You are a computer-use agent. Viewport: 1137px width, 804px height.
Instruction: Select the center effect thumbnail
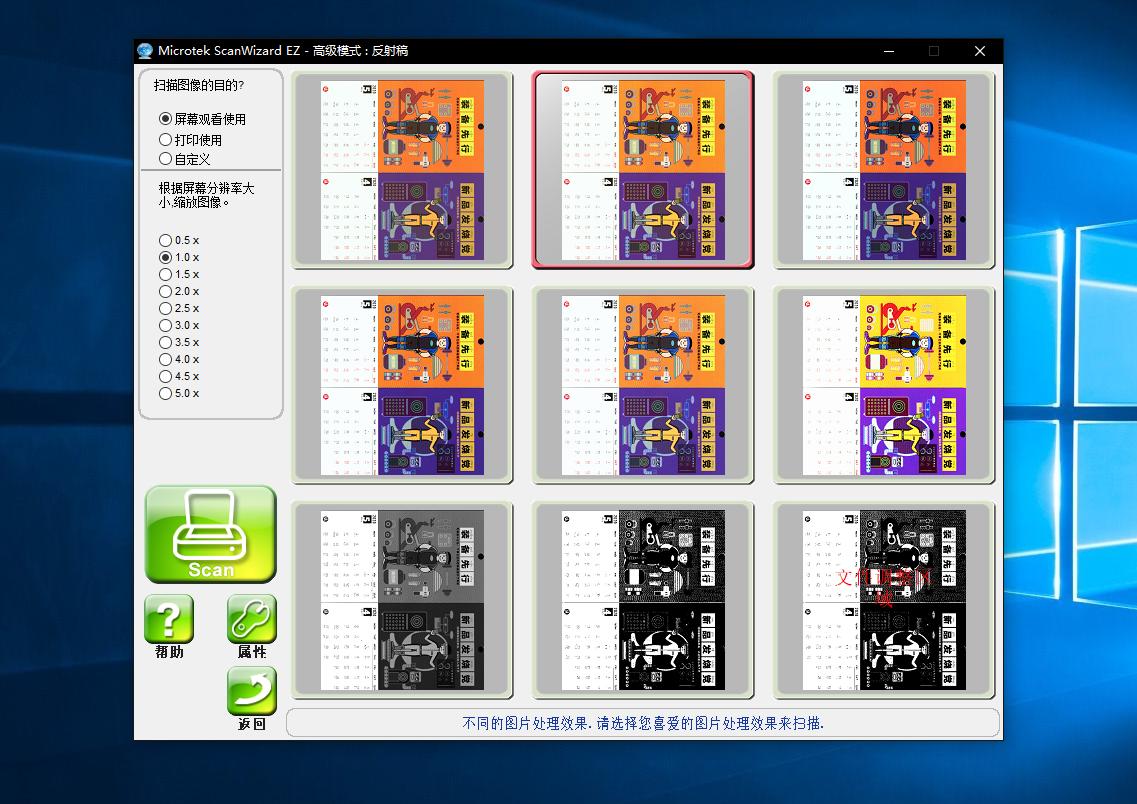pos(643,385)
